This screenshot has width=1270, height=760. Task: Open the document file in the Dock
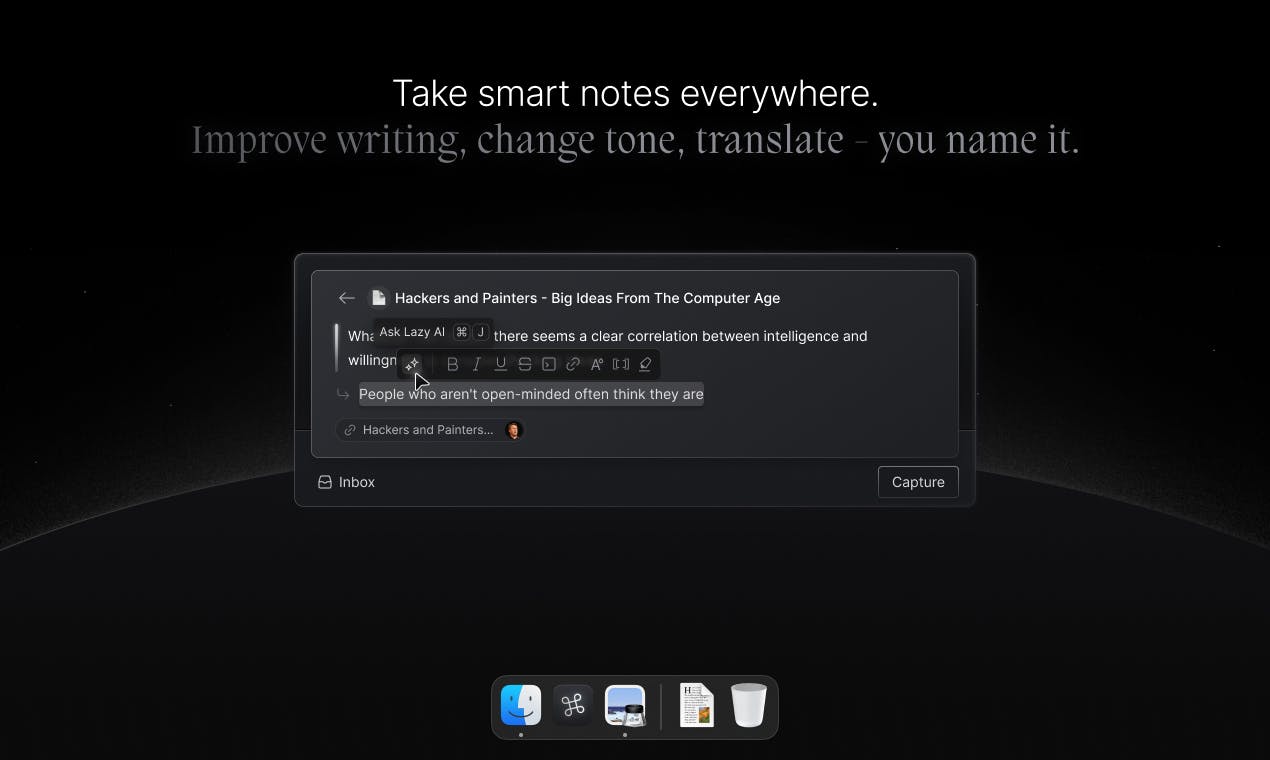pos(697,706)
